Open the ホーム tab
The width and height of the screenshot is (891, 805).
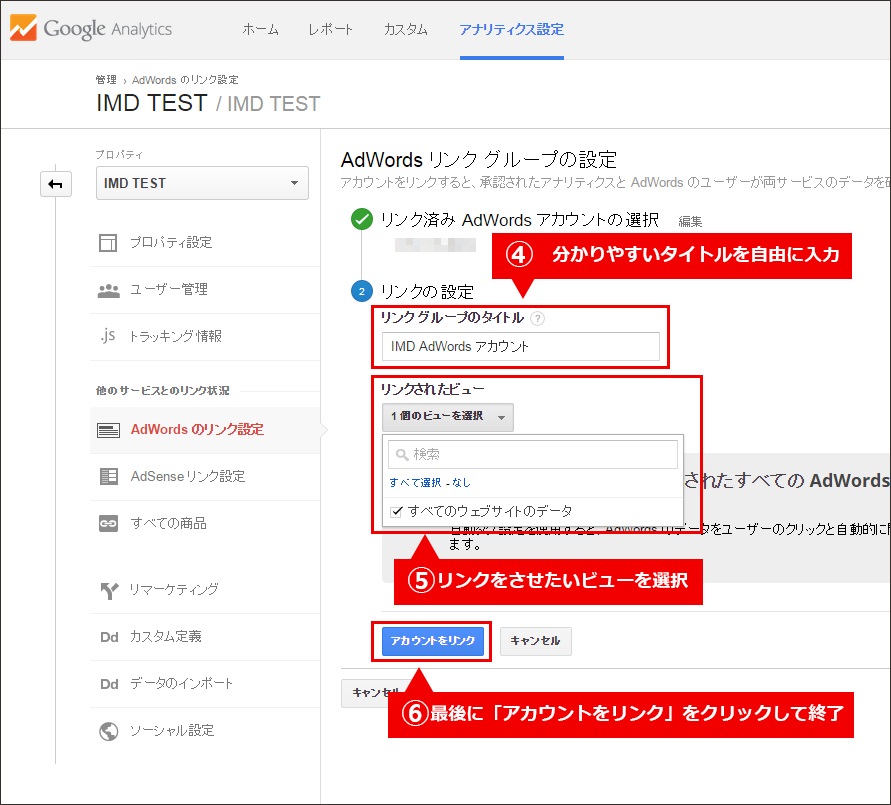pos(260,29)
